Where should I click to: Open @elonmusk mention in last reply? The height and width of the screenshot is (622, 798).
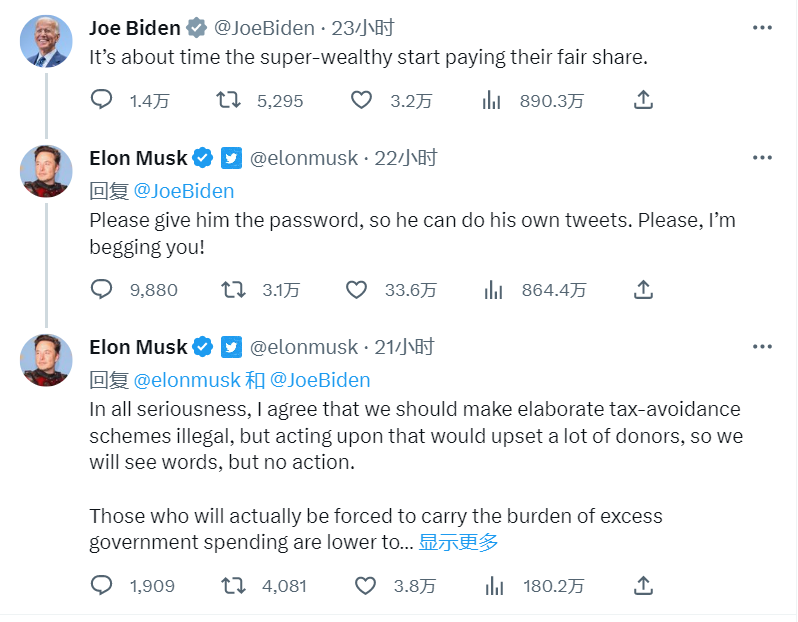click(187, 380)
